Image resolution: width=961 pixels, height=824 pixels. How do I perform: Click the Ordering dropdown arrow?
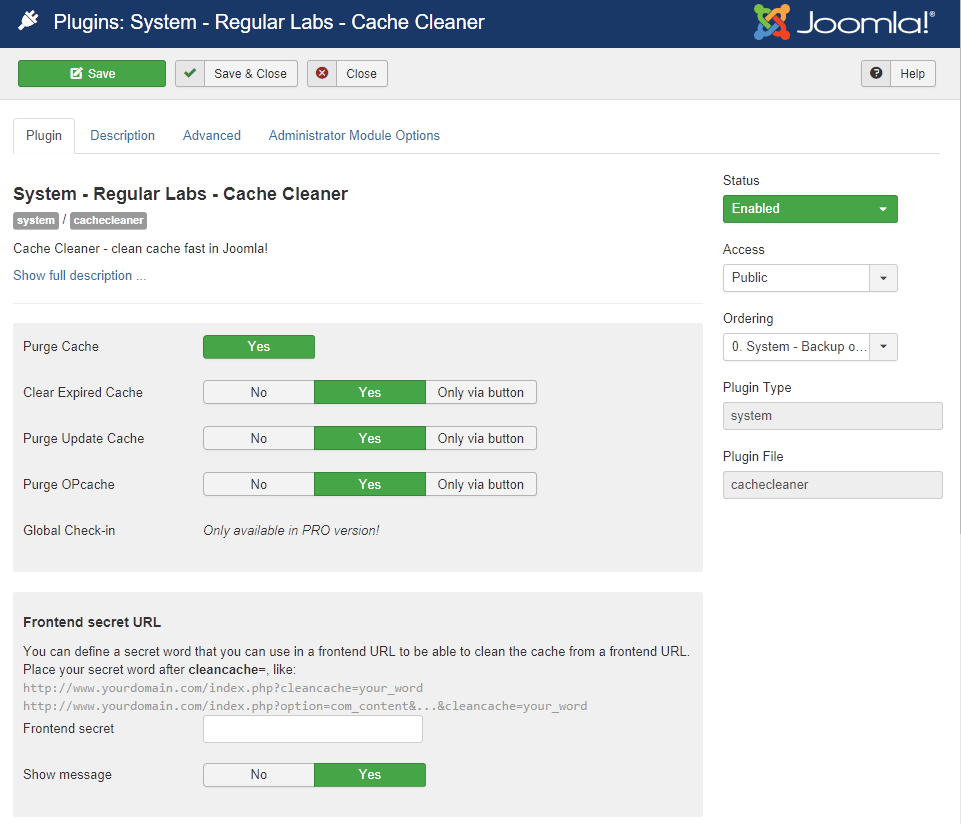(883, 347)
